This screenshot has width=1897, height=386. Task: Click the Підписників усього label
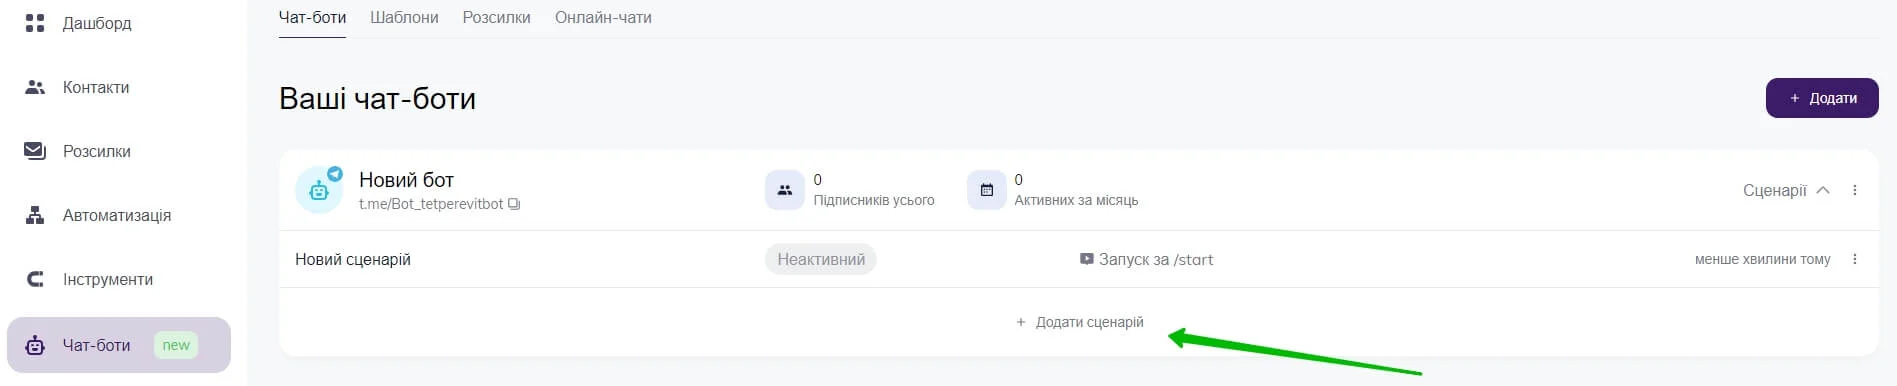point(874,200)
